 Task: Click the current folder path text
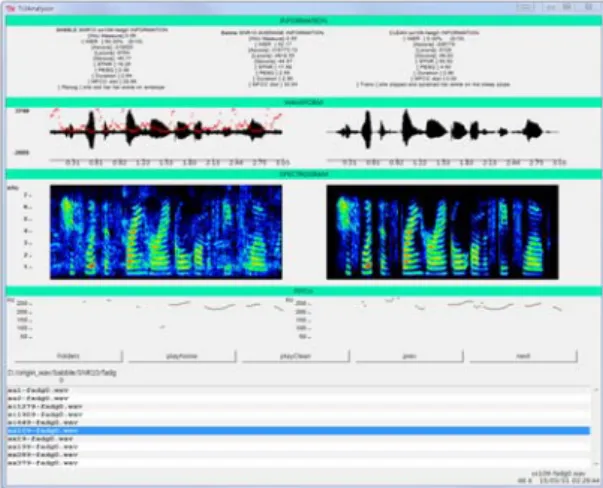(x=62, y=373)
